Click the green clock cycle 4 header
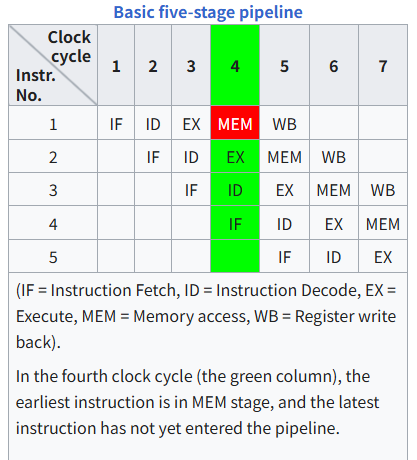The image size is (417, 460). [235, 65]
